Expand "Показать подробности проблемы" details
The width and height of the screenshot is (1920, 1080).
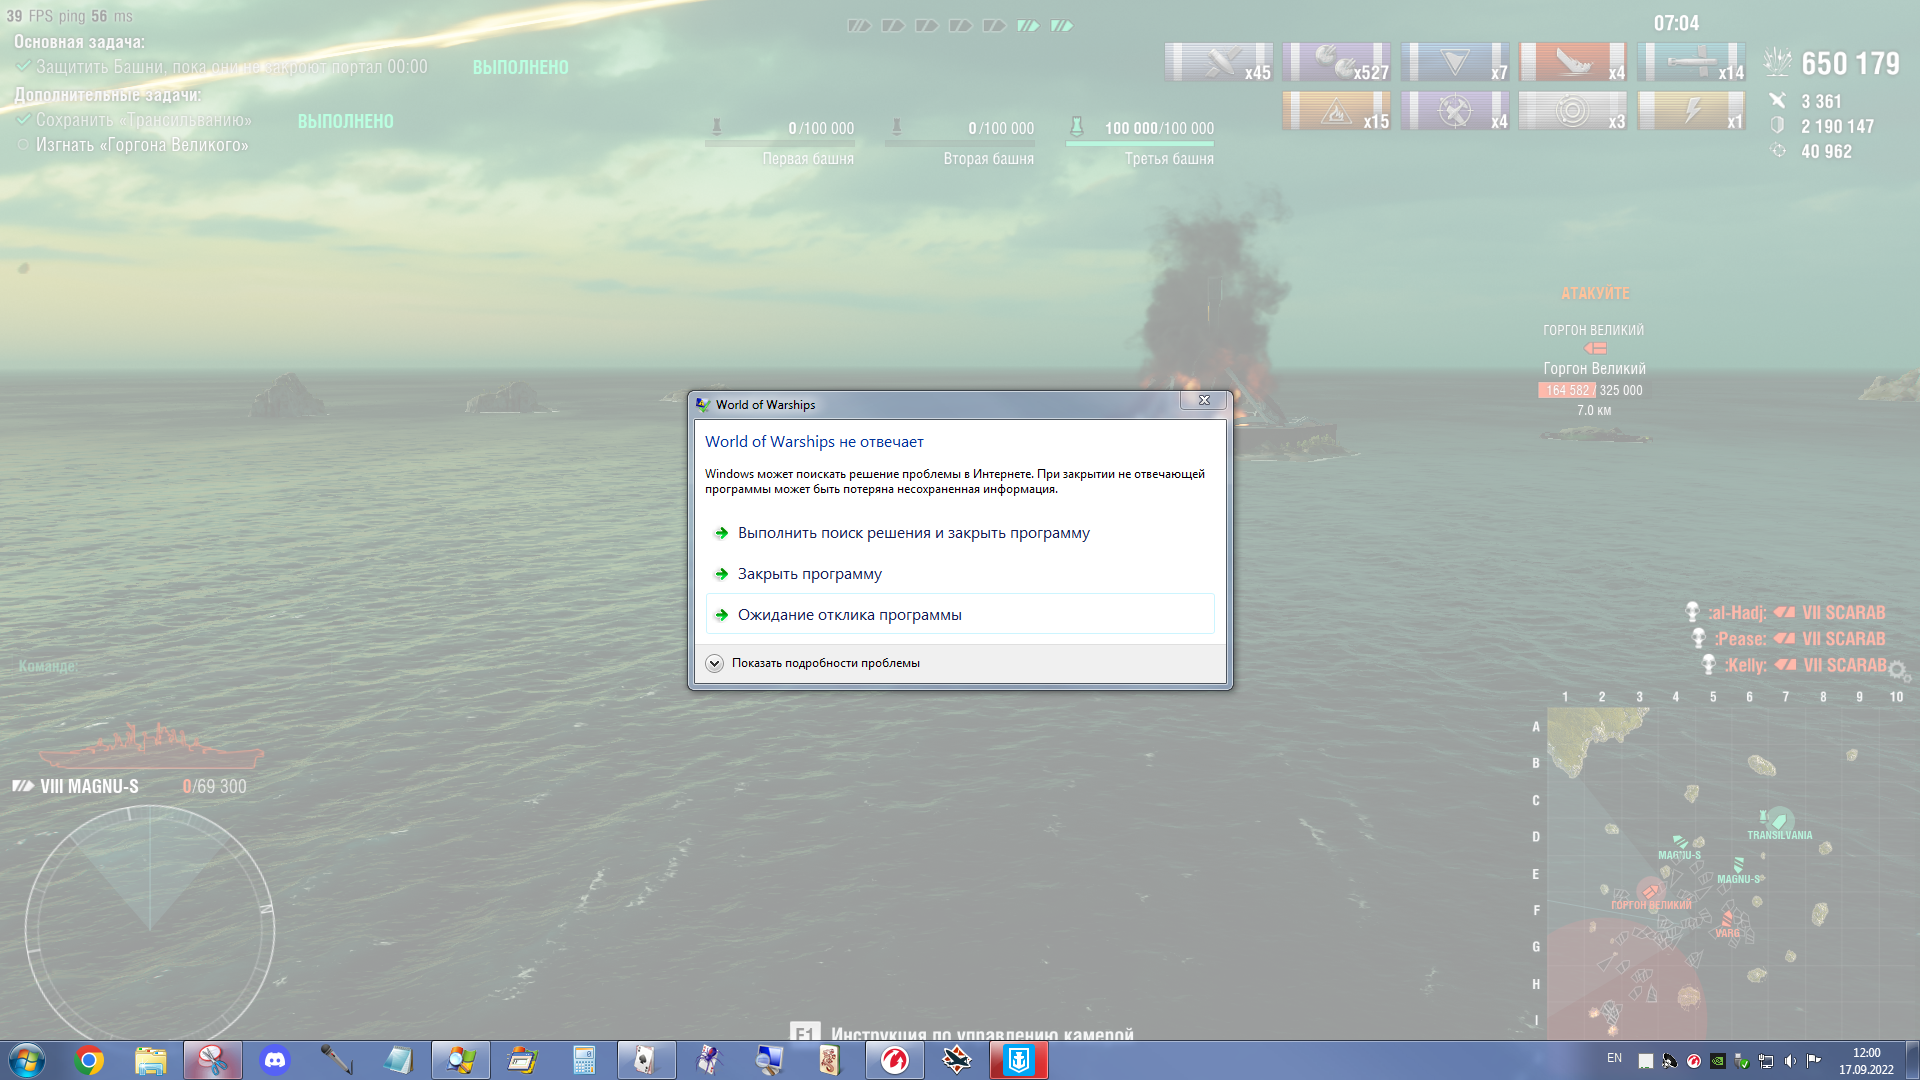814,663
